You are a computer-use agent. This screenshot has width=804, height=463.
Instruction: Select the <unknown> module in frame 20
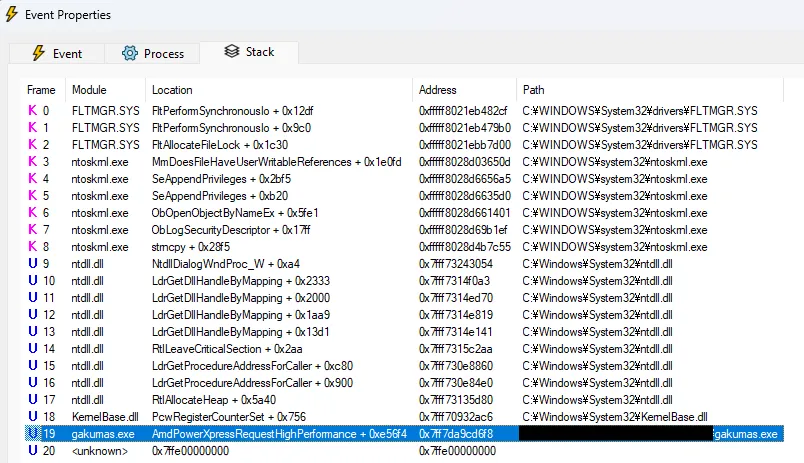click(100, 451)
